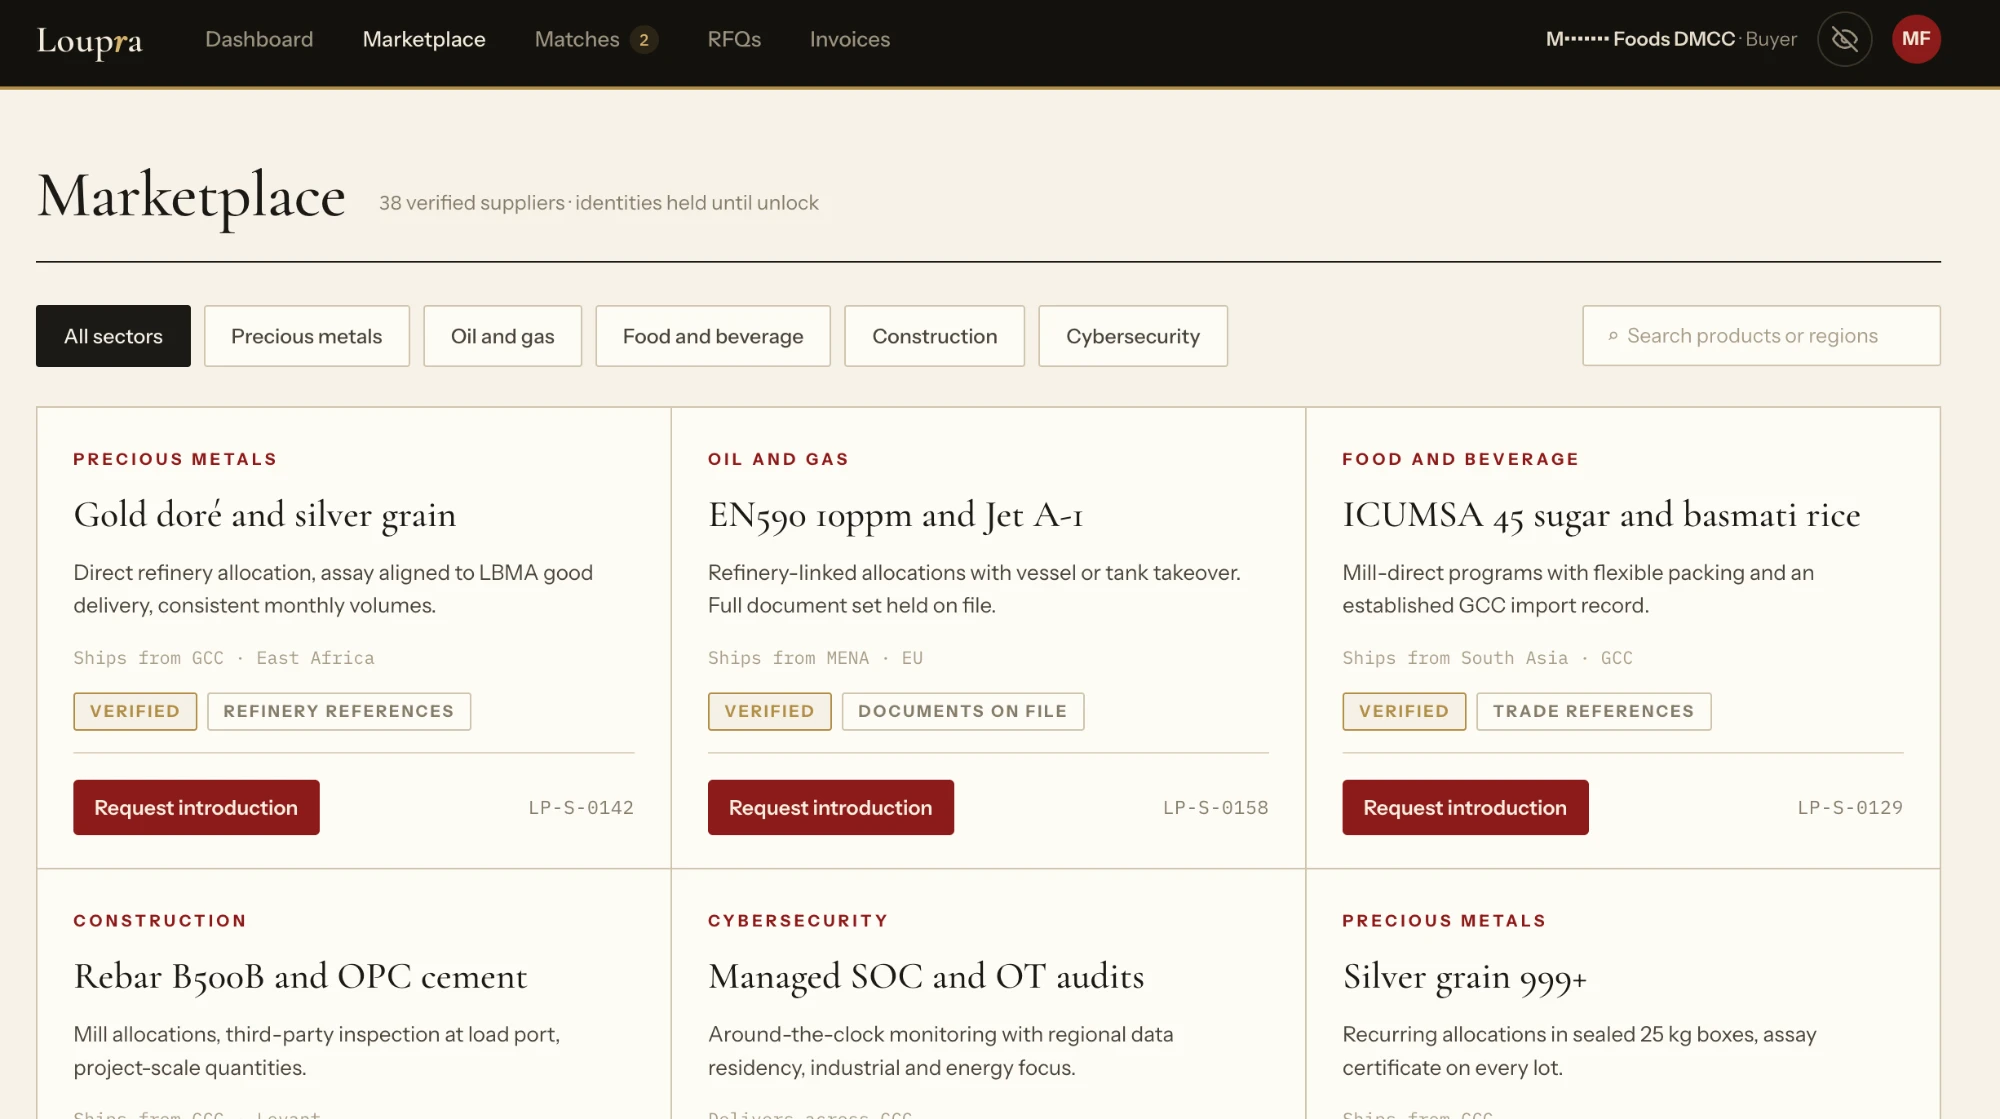Click Verified badge on Gold doré card
Viewport: 2000px width, 1119px height.
[135, 711]
